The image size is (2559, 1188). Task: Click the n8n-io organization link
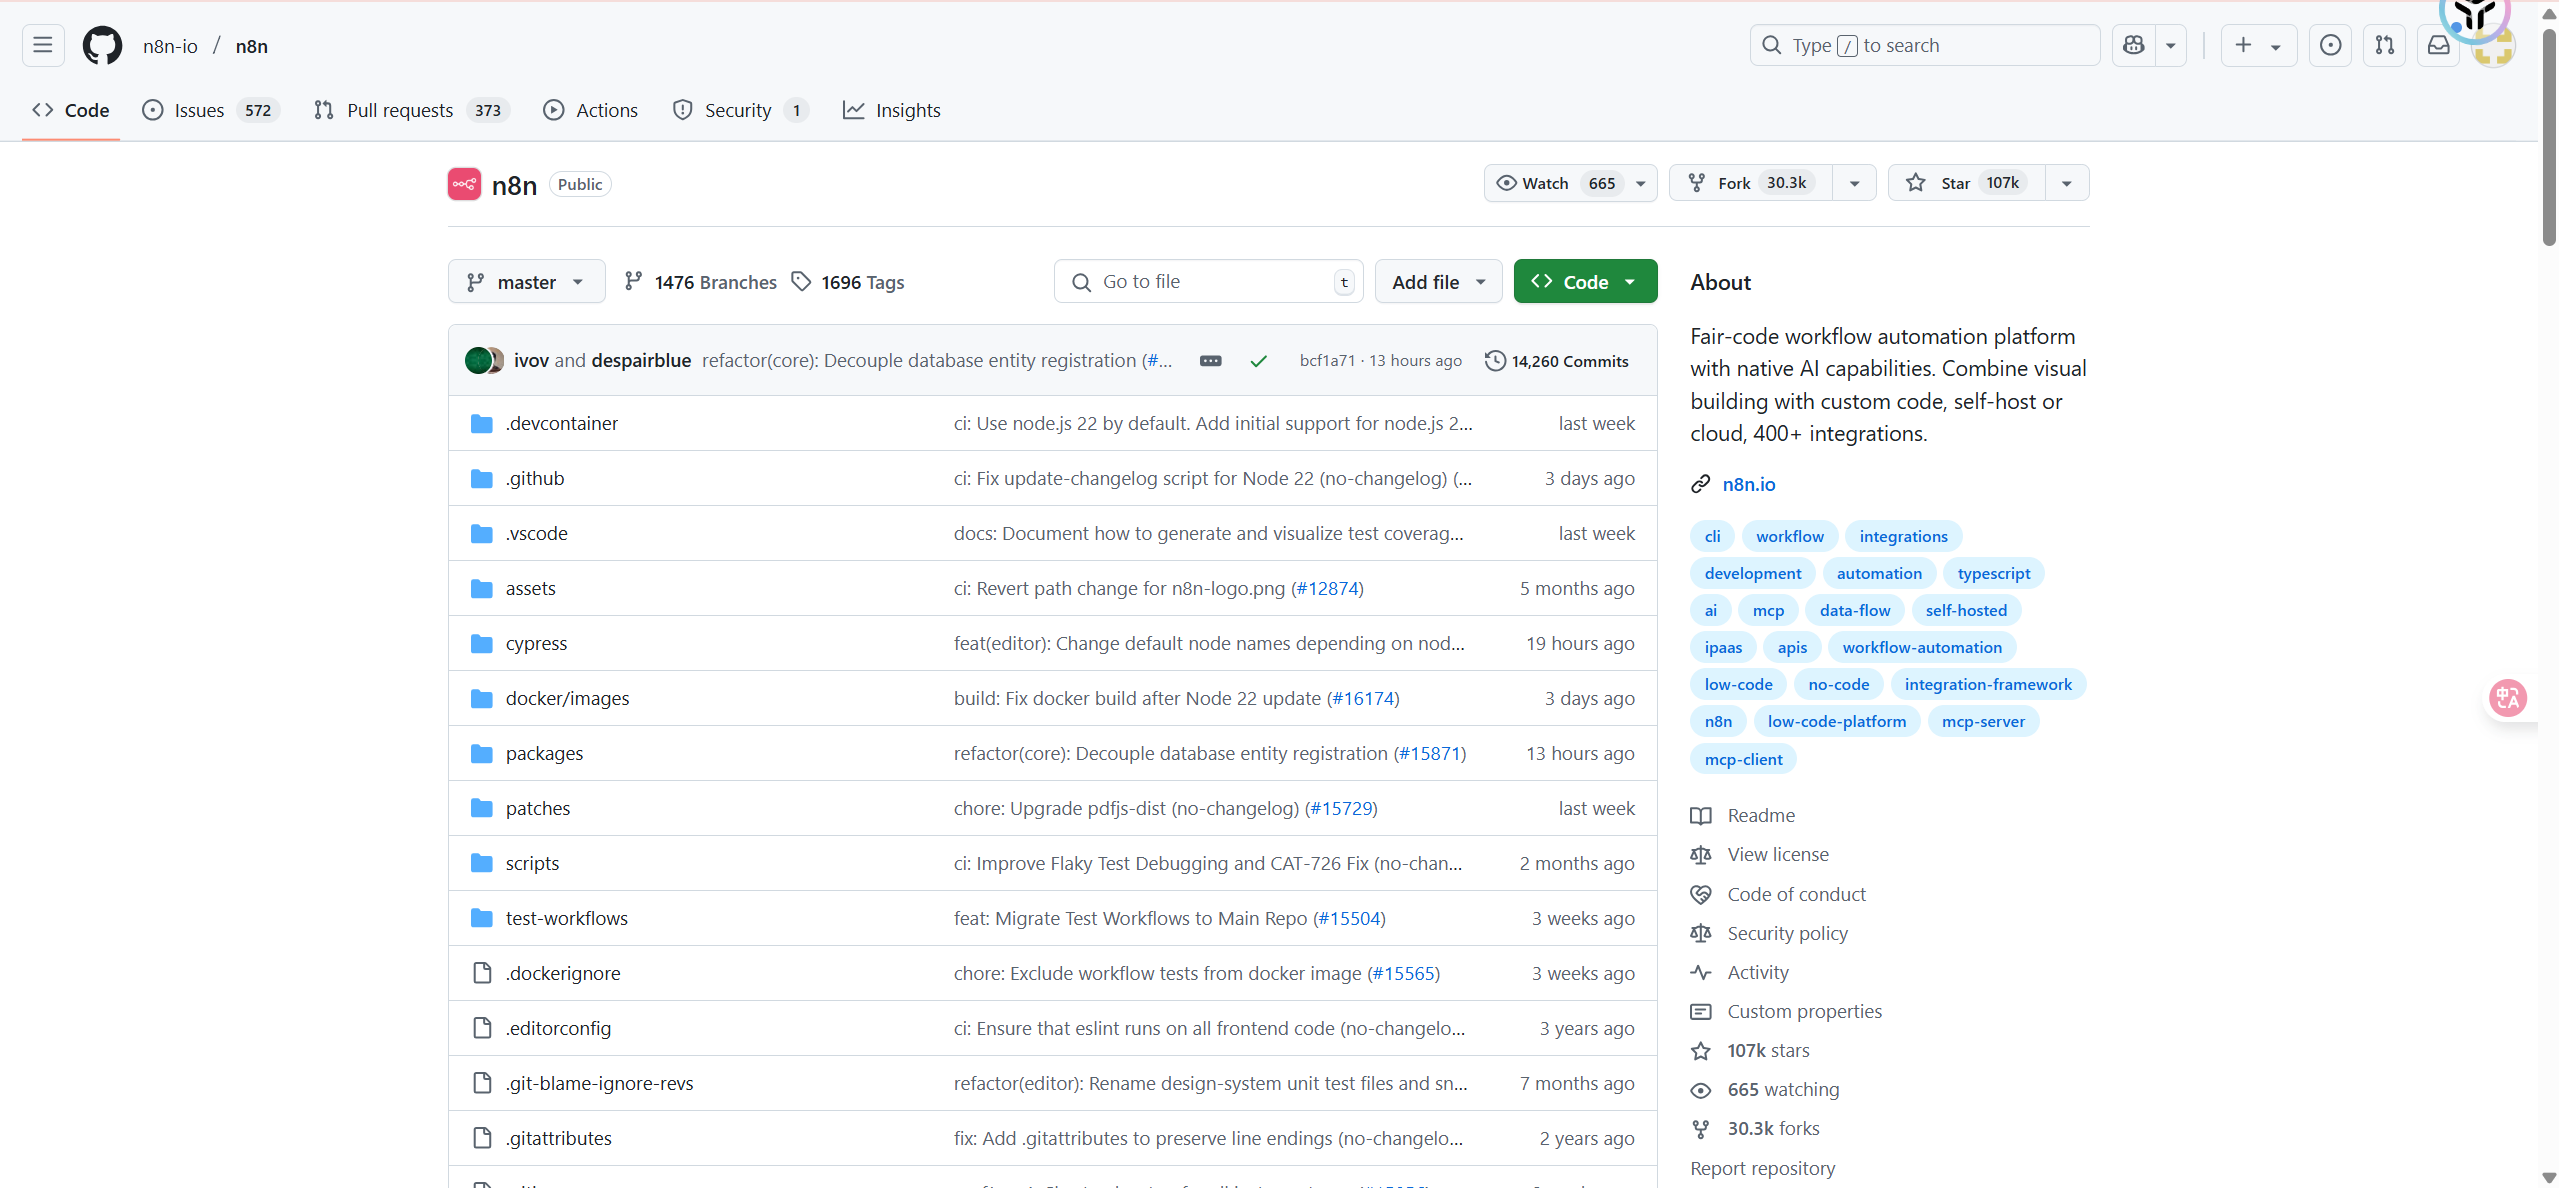[170, 46]
